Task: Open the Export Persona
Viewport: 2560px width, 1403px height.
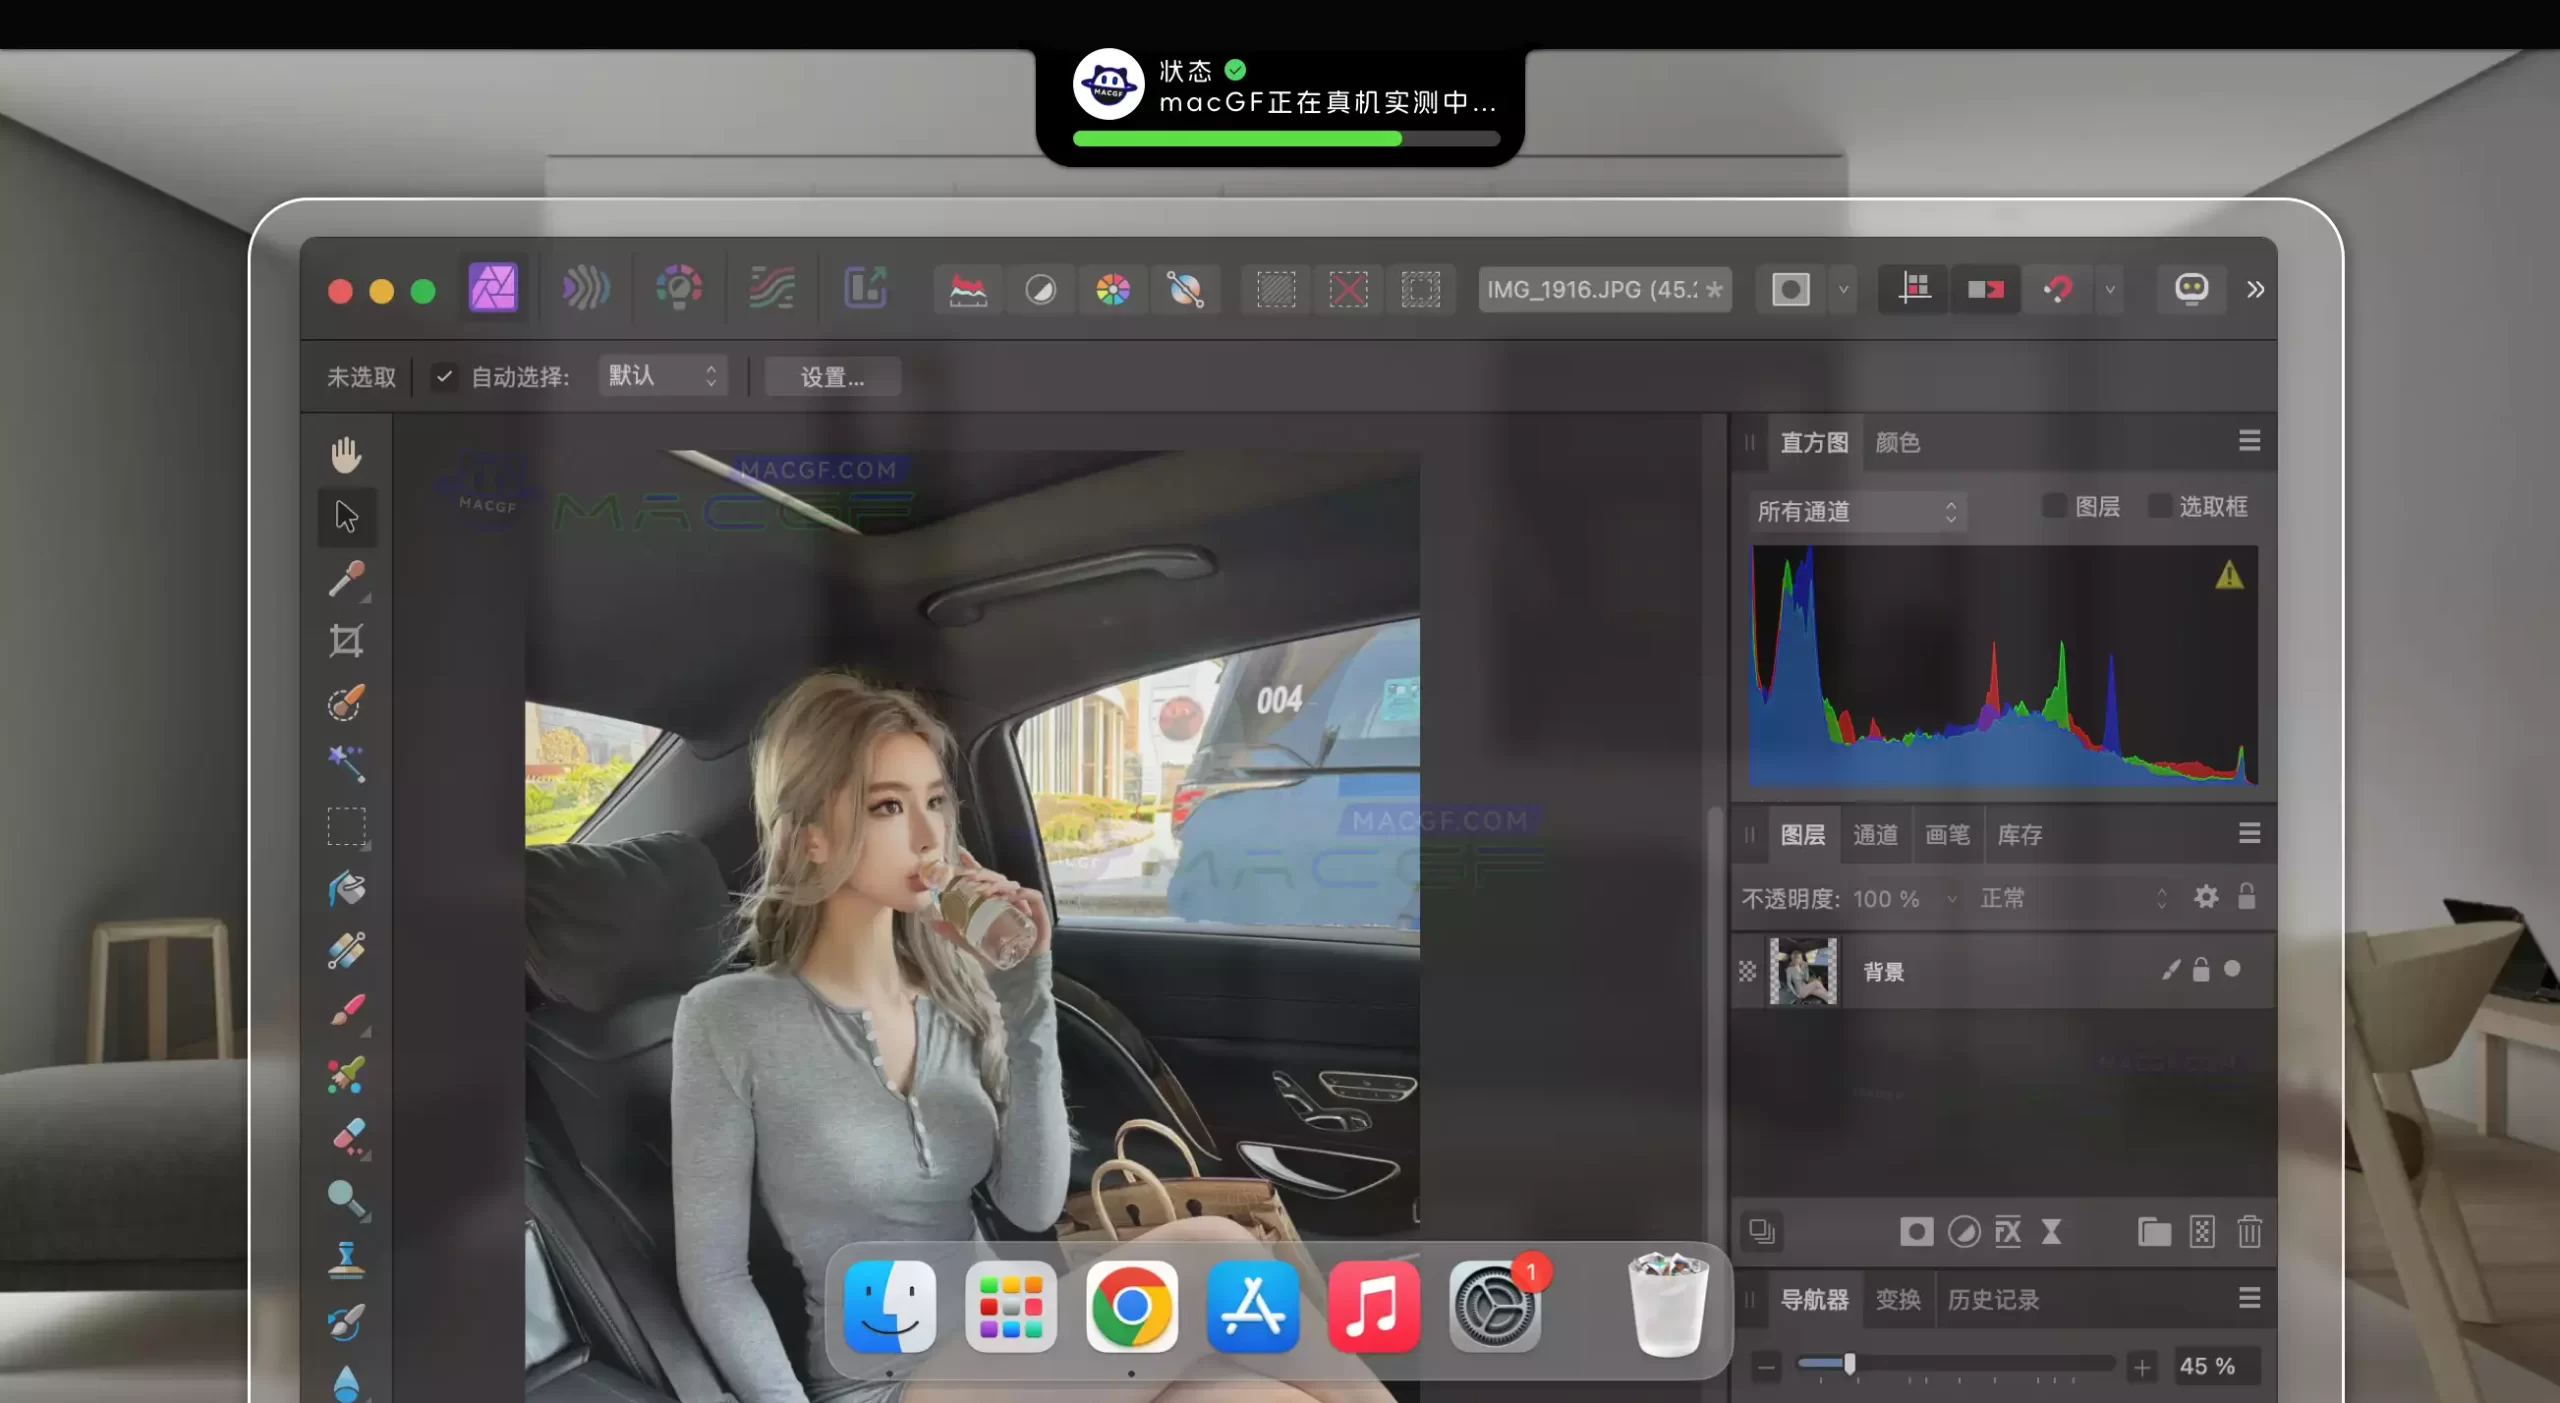Action: tap(866, 290)
